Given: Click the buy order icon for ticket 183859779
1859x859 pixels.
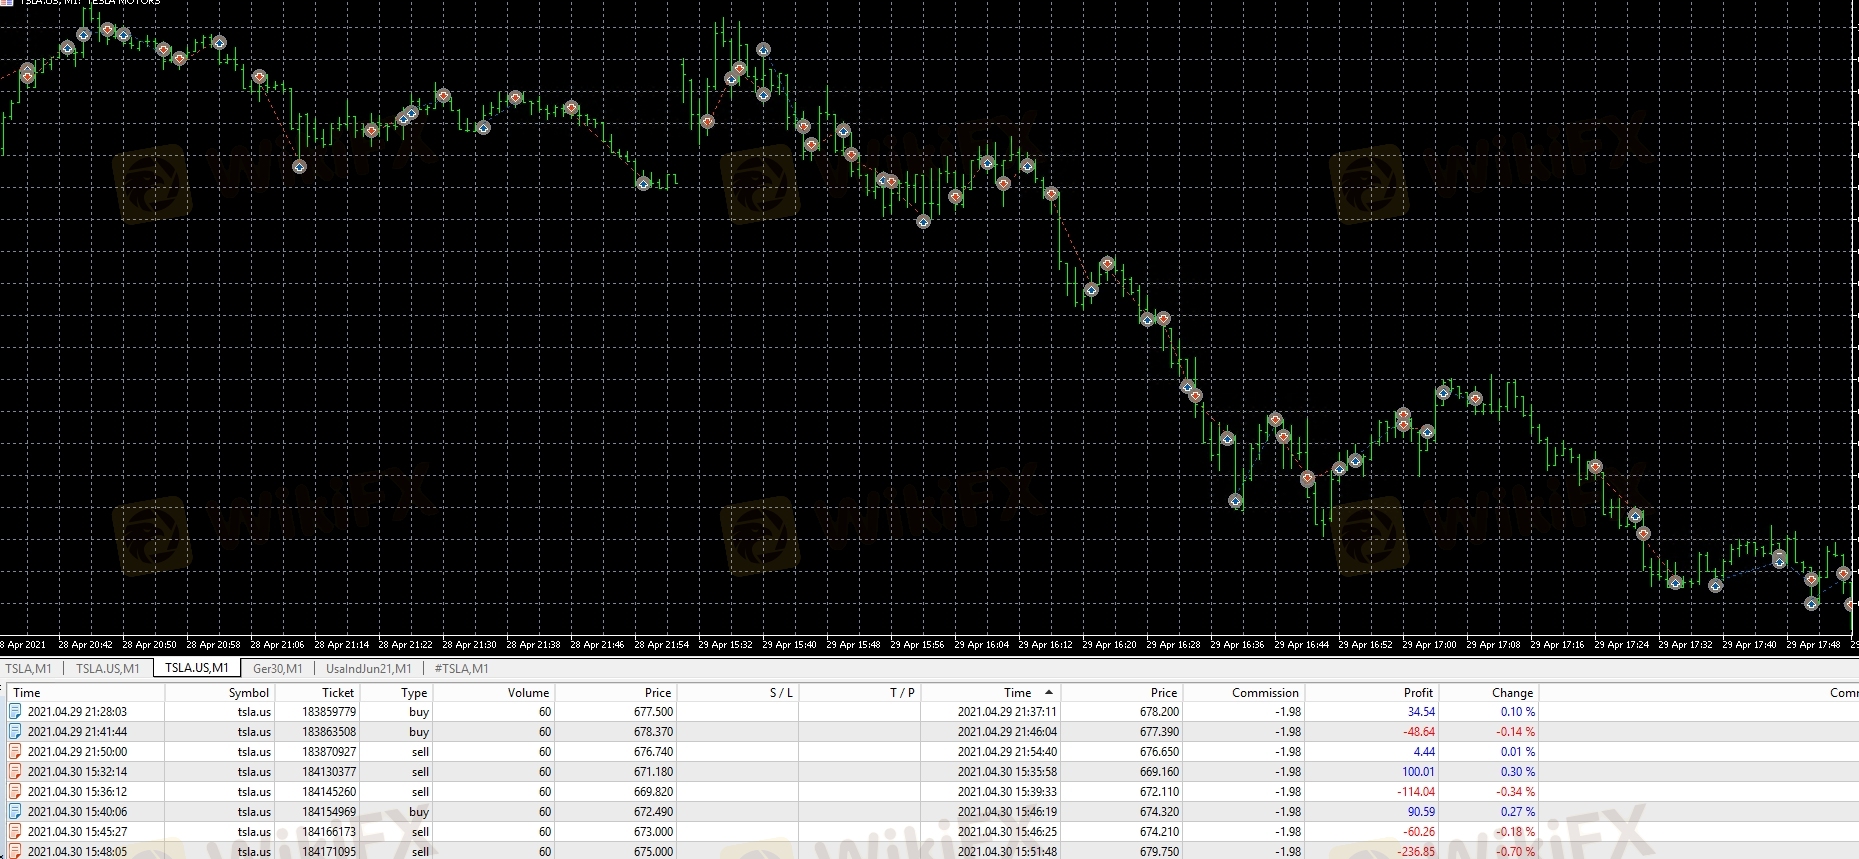Looking at the screenshot, I should pyautogui.click(x=15, y=712).
